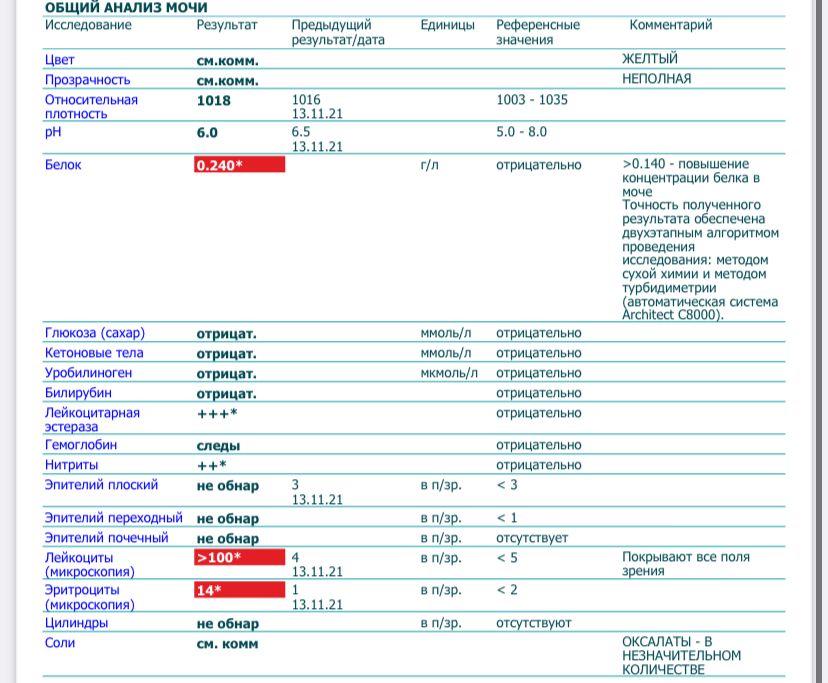Click the previous pH value '6.5'

(300, 132)
